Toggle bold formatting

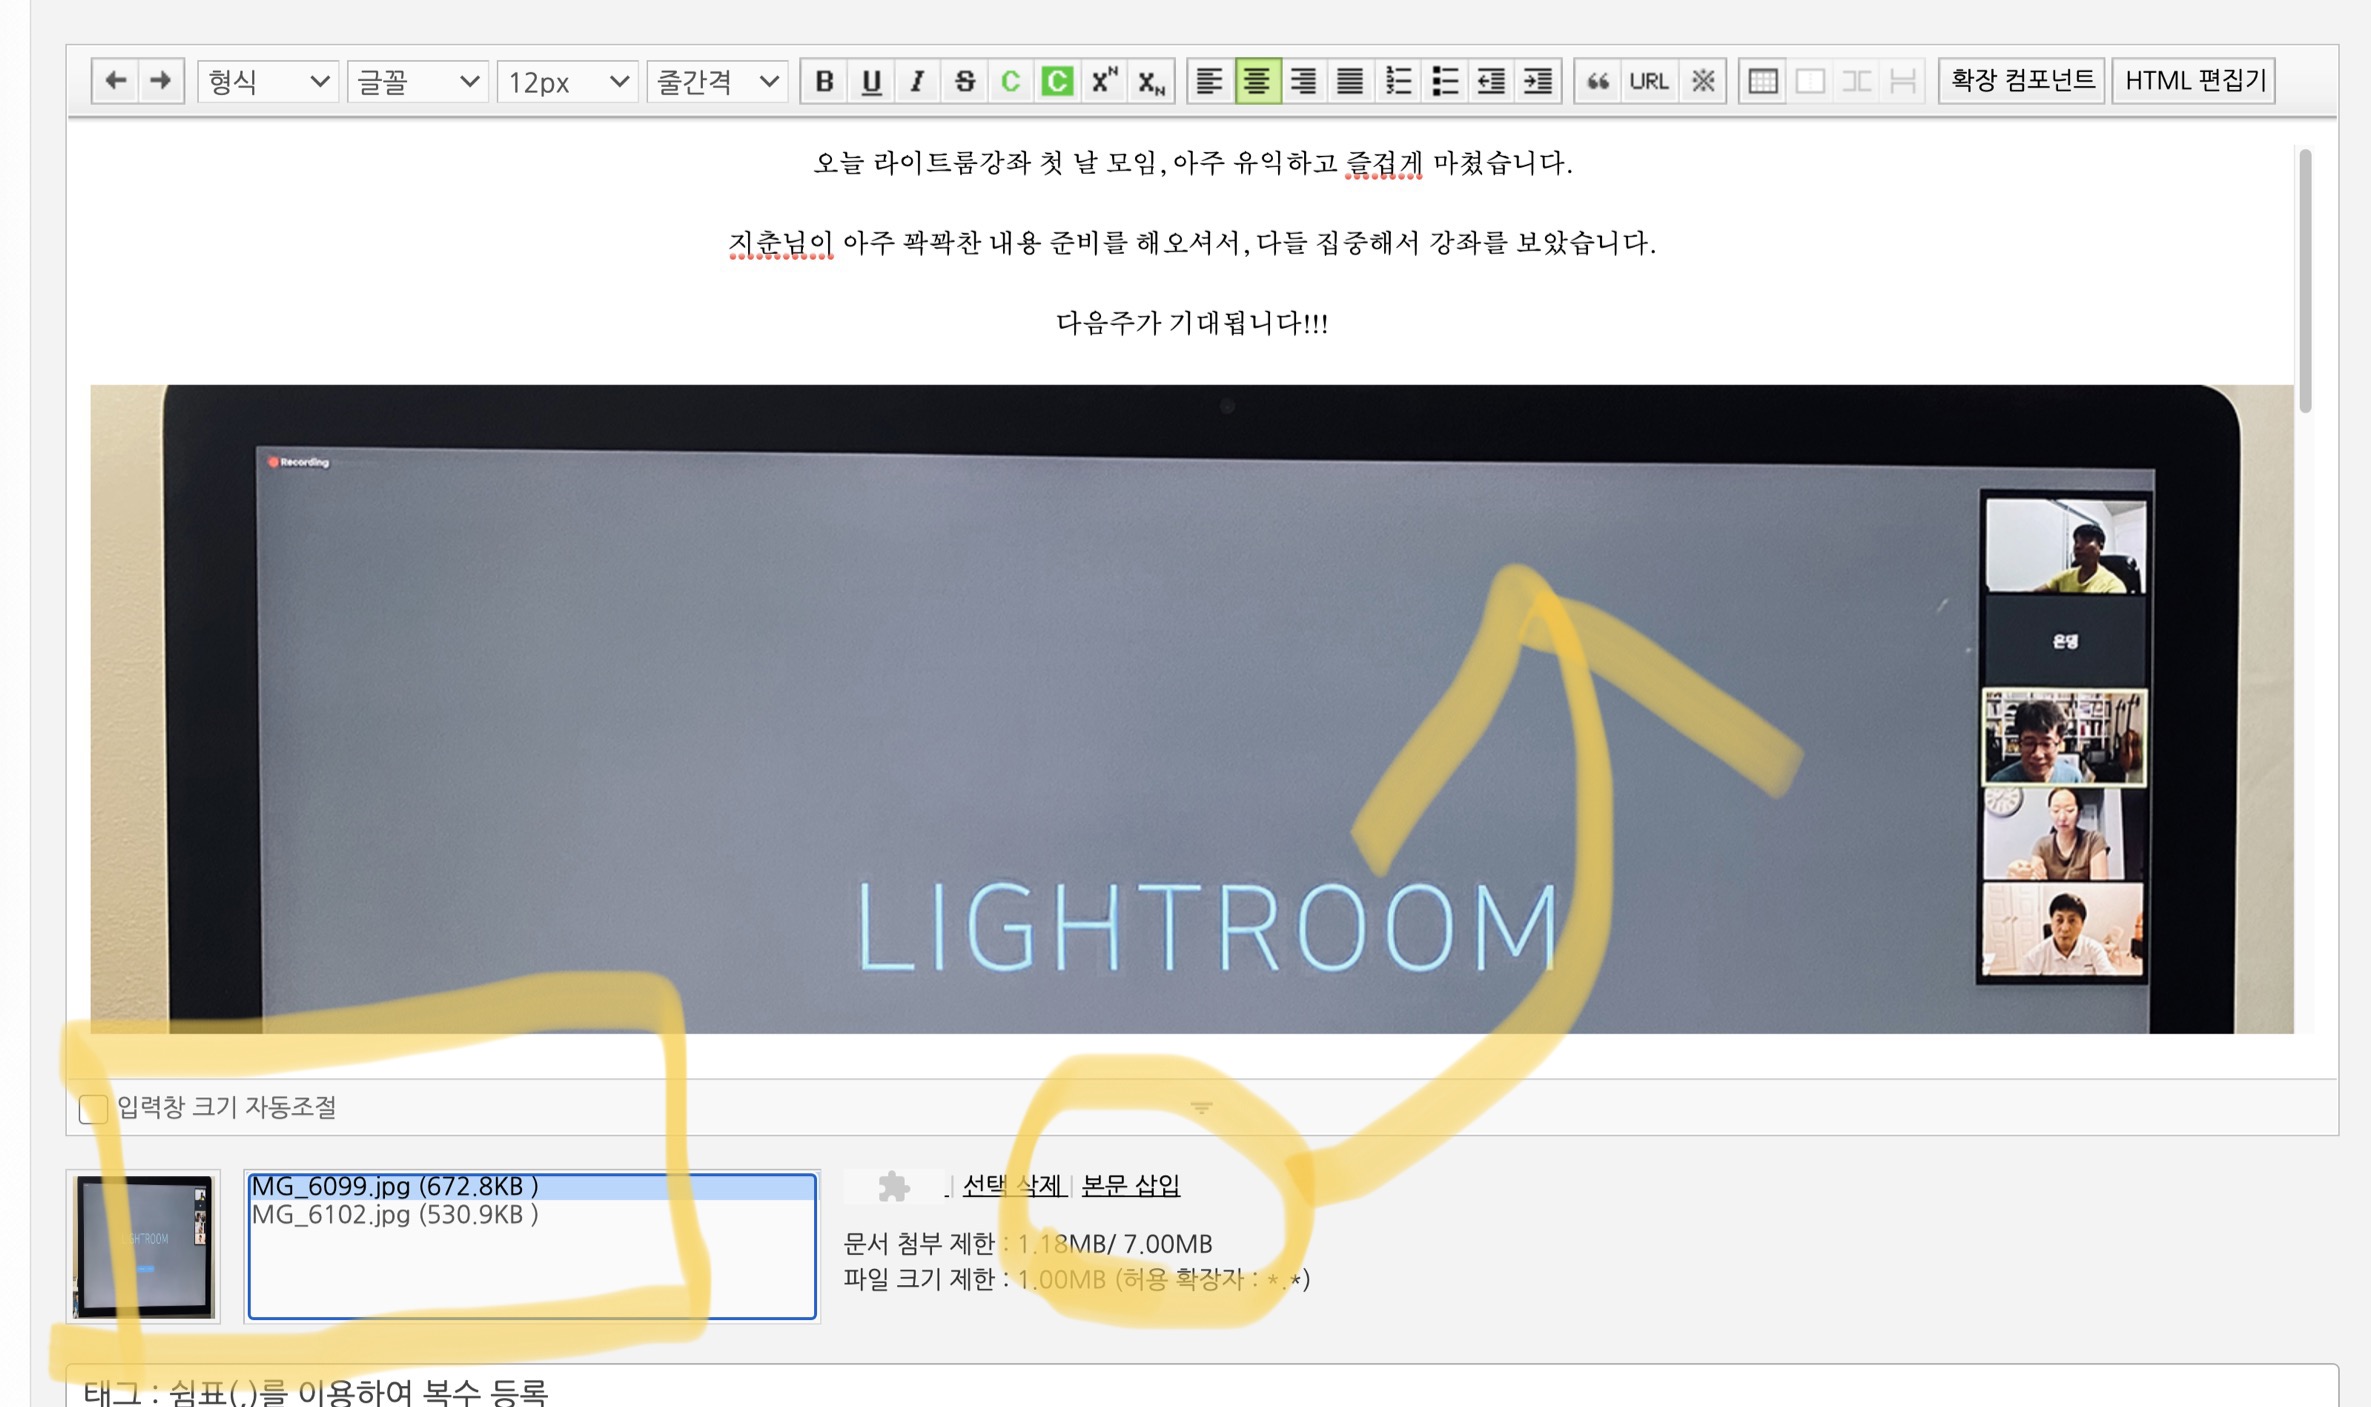pyautogui.click(x=824, y=81)
